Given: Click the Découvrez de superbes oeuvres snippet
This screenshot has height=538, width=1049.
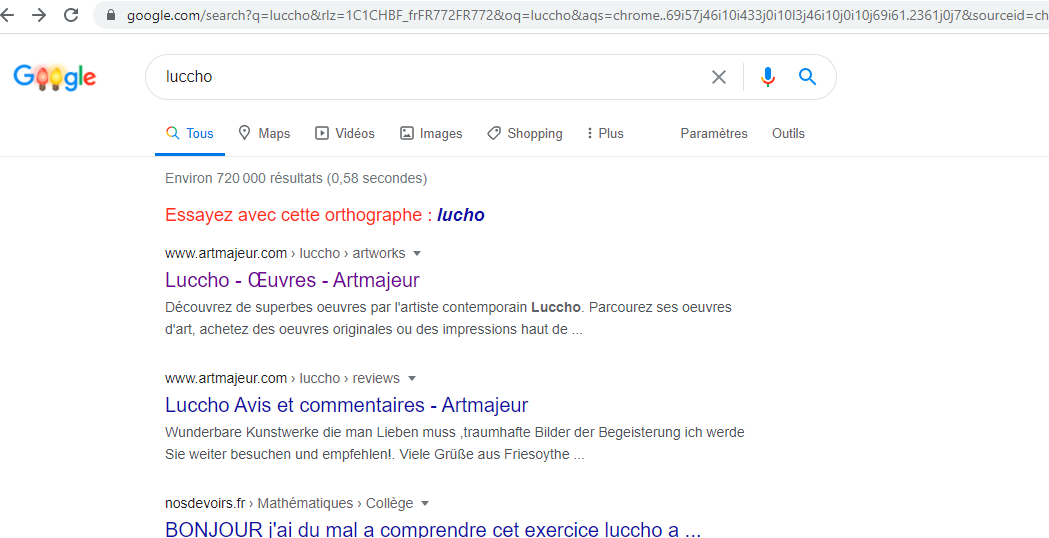Looking at the screenshot, I should point(448,319).
